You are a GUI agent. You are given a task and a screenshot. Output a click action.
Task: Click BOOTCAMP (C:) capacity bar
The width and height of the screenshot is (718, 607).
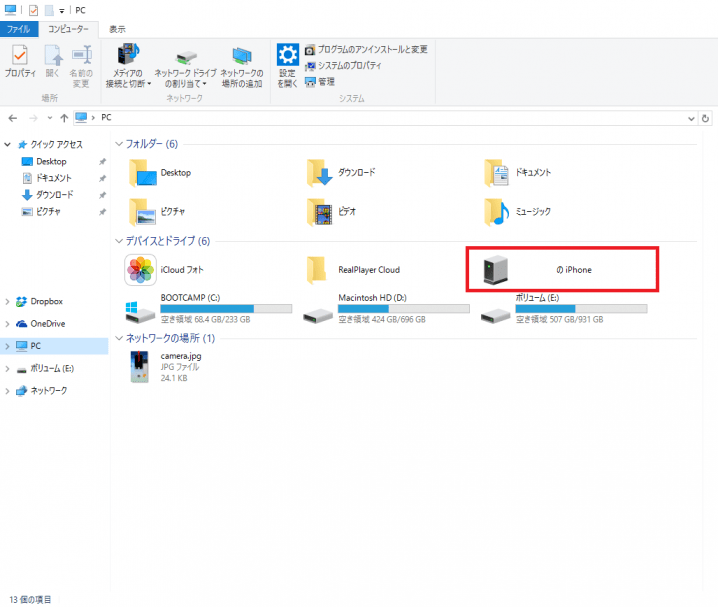tap(226, 309)
